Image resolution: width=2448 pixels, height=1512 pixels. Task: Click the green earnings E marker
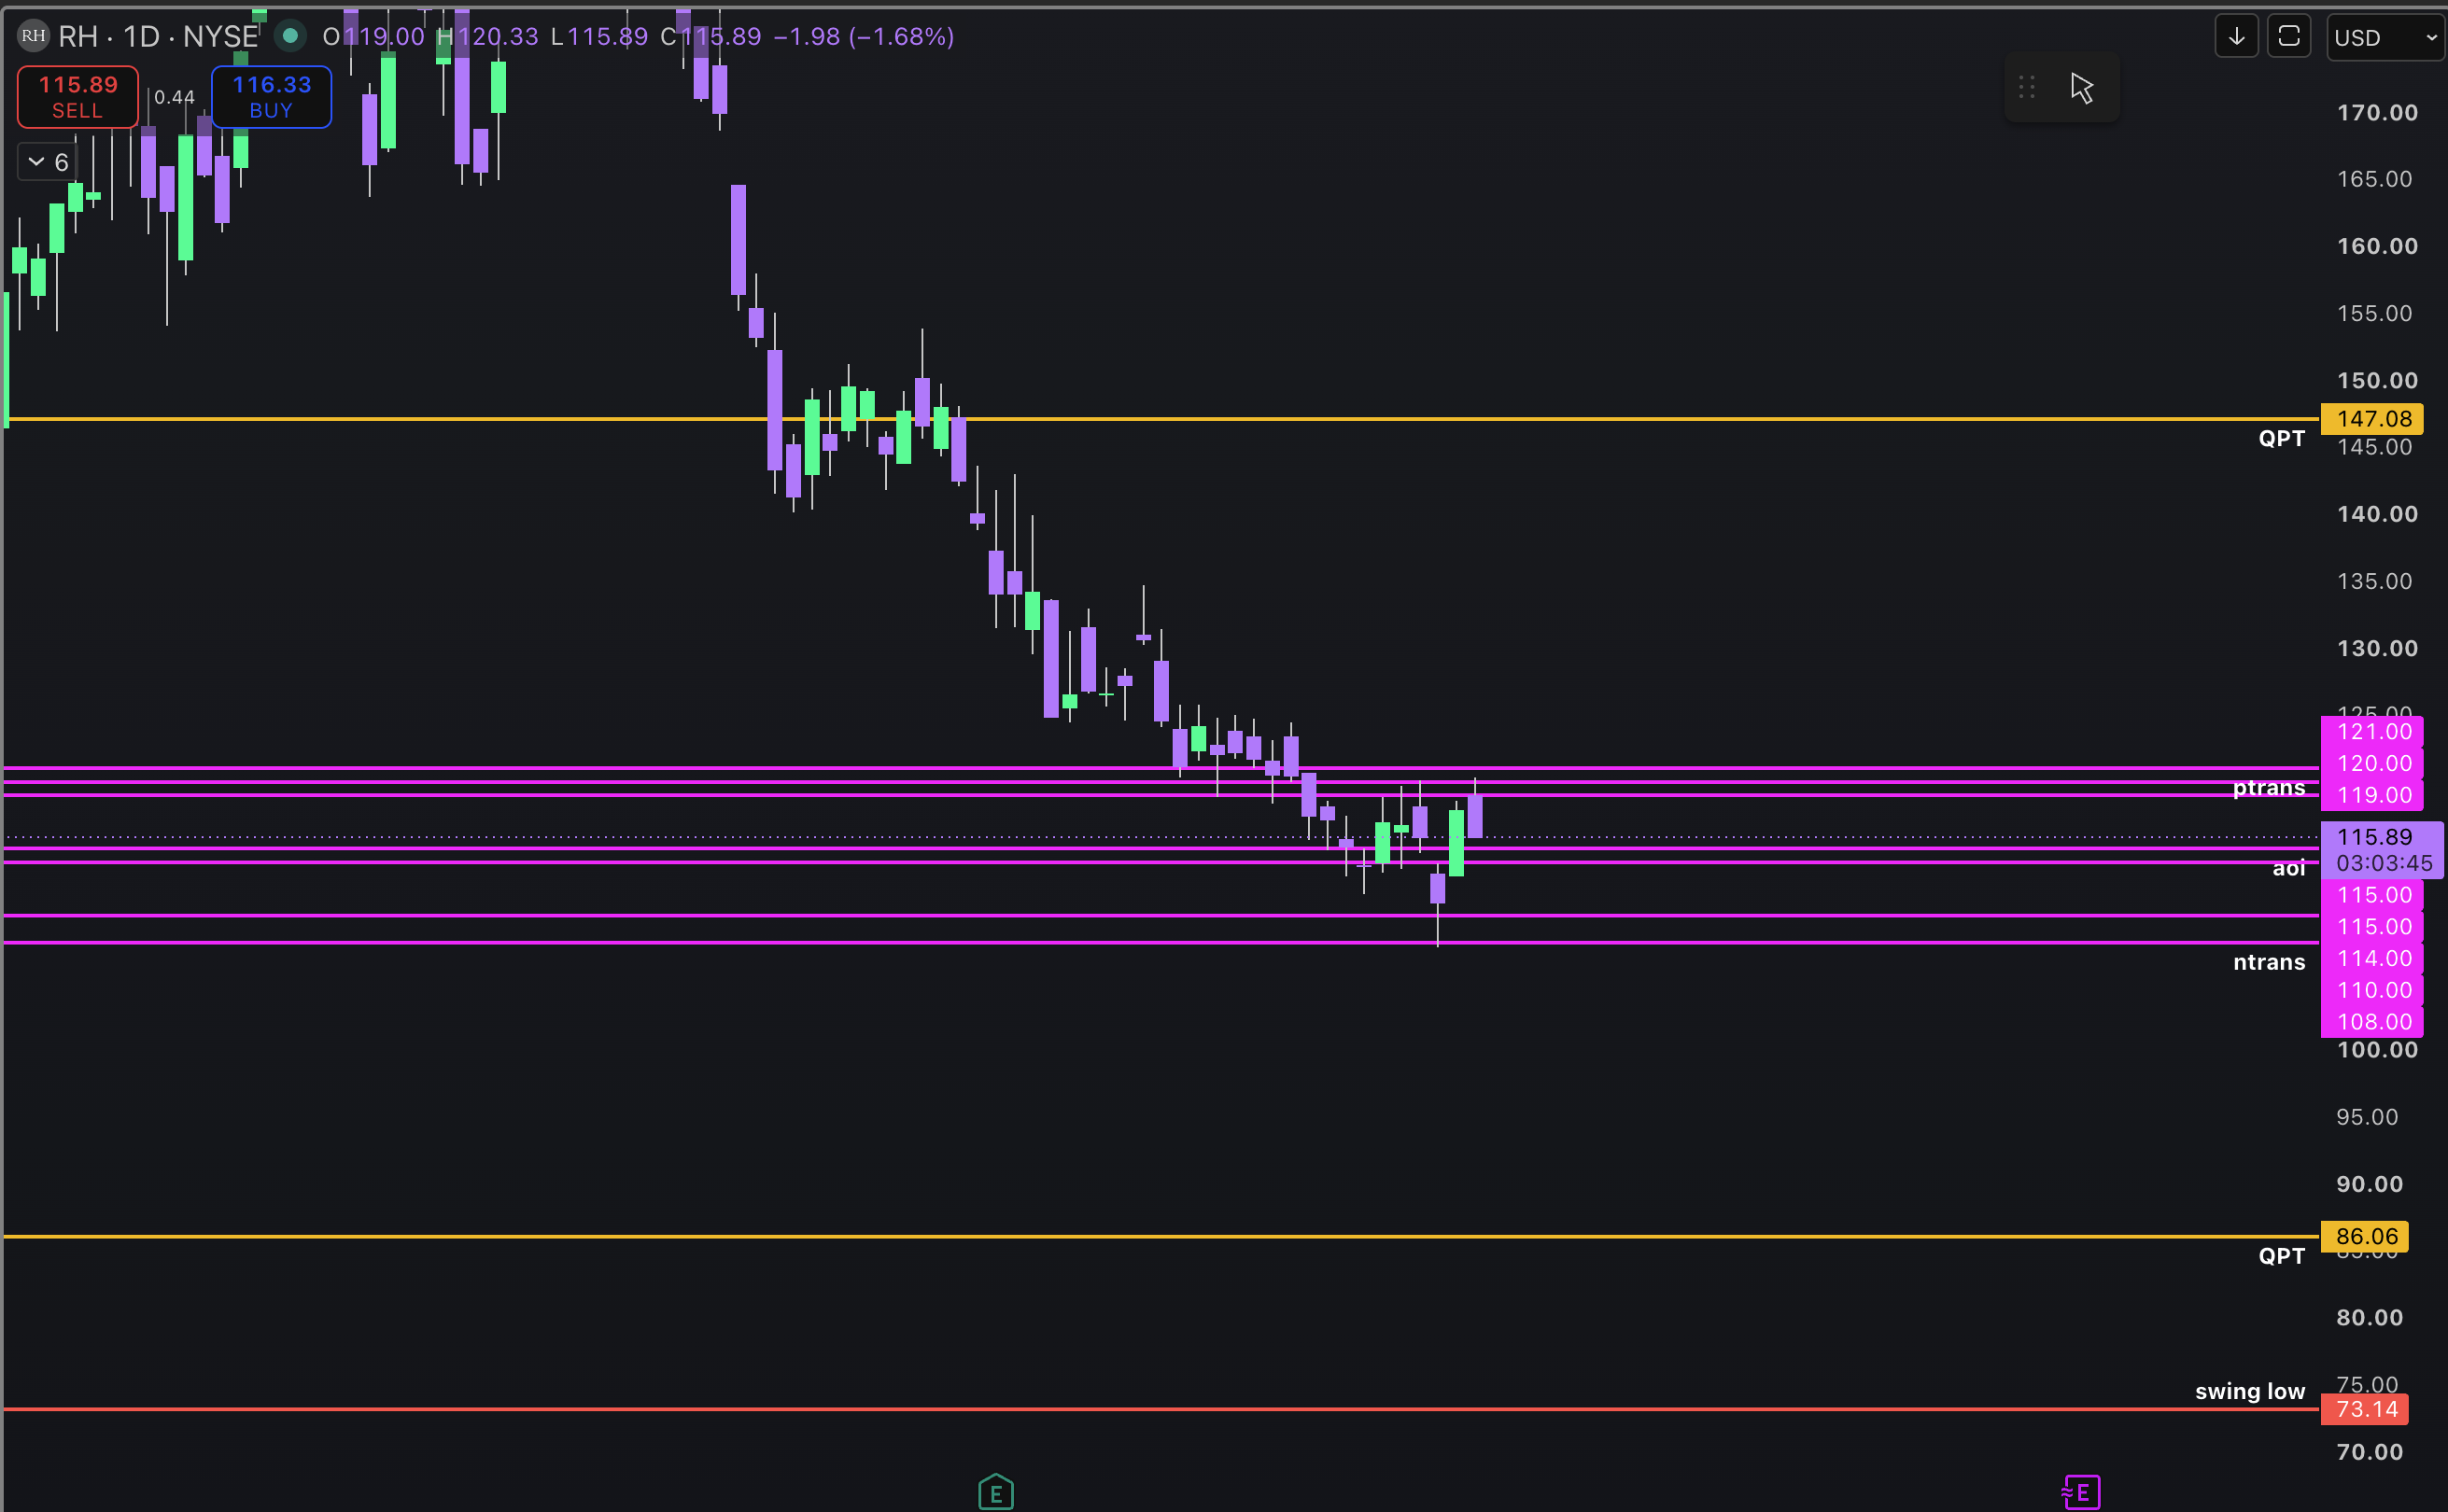pos(995,1493)
